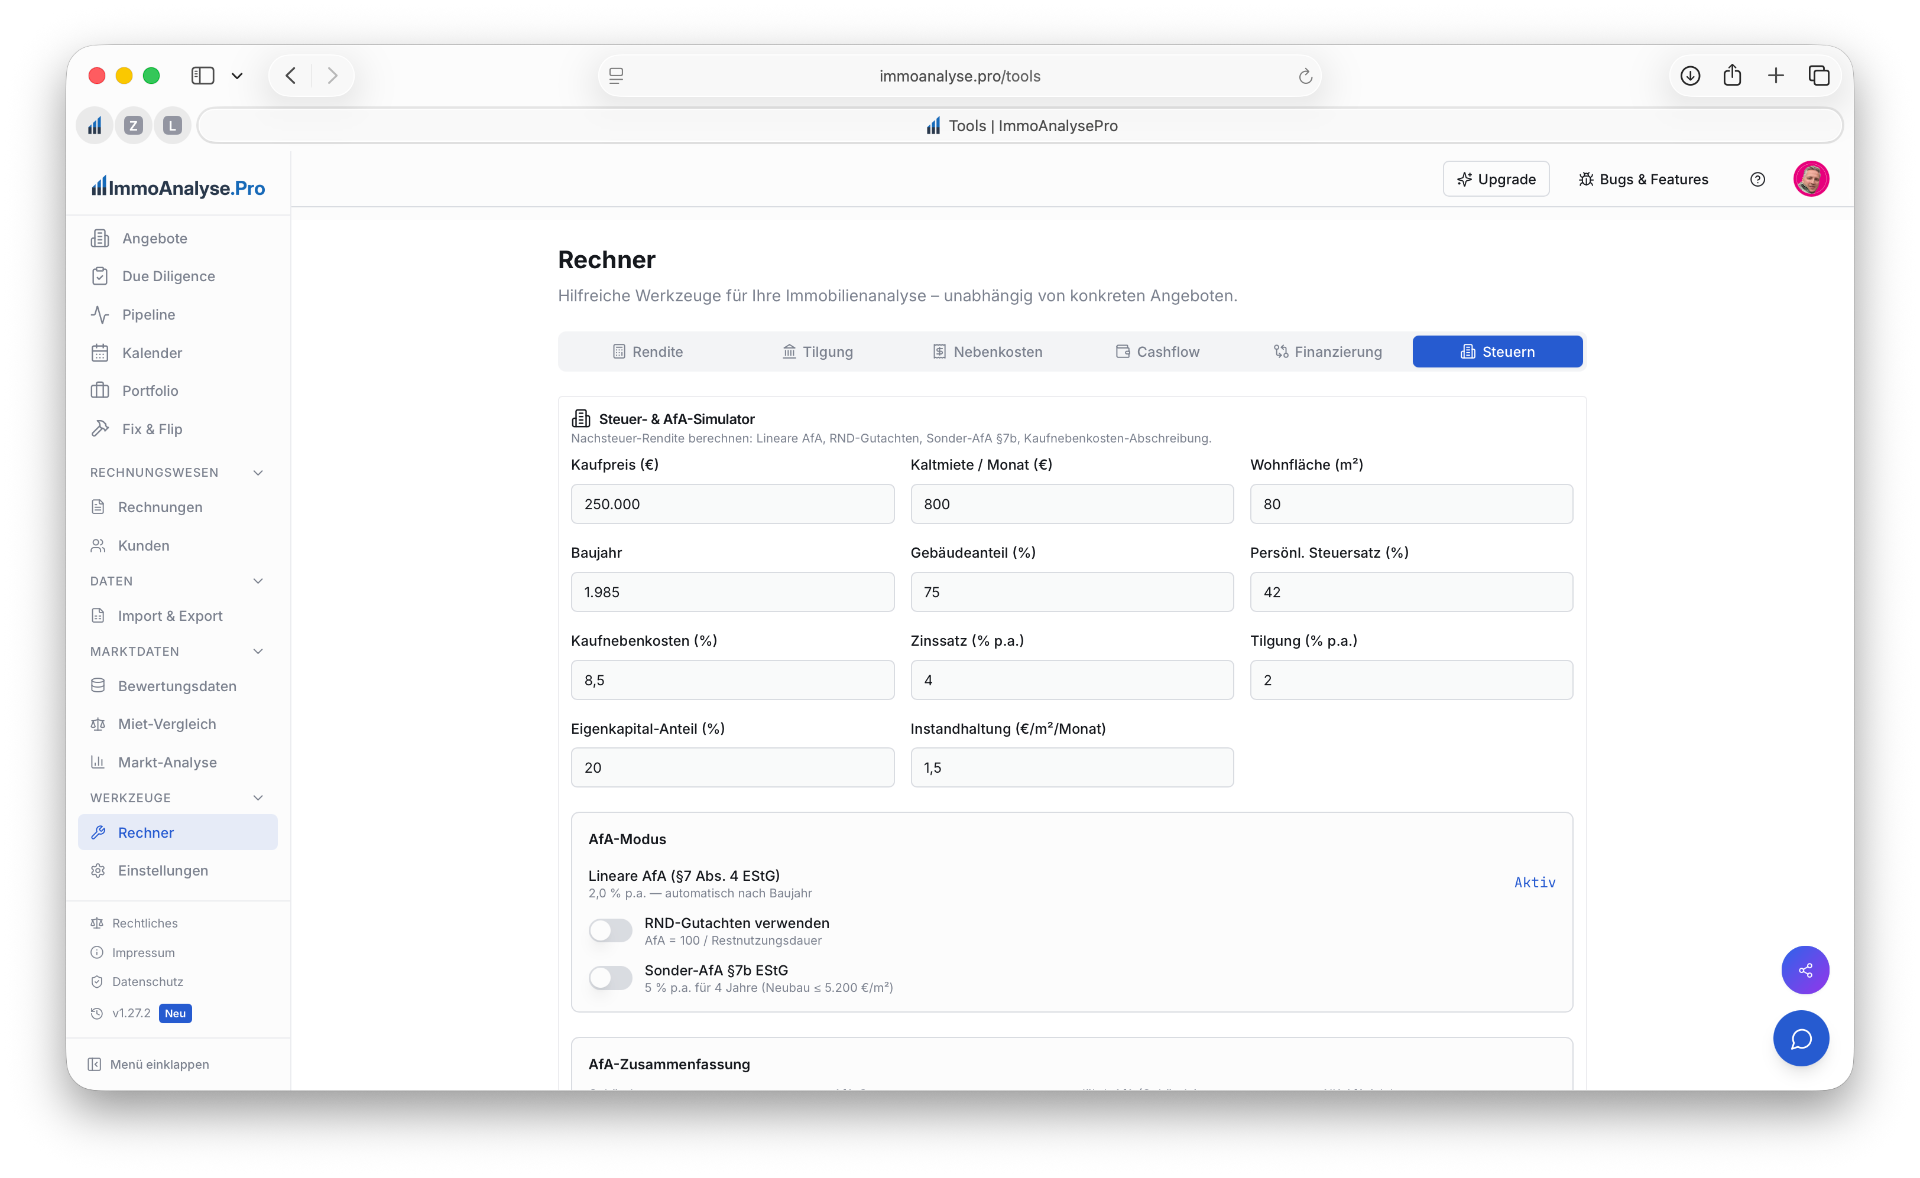Click Menü einklappen
Image resolution: width=1920 pixels, height=1178 pixels.
(x=148, y=1064)
